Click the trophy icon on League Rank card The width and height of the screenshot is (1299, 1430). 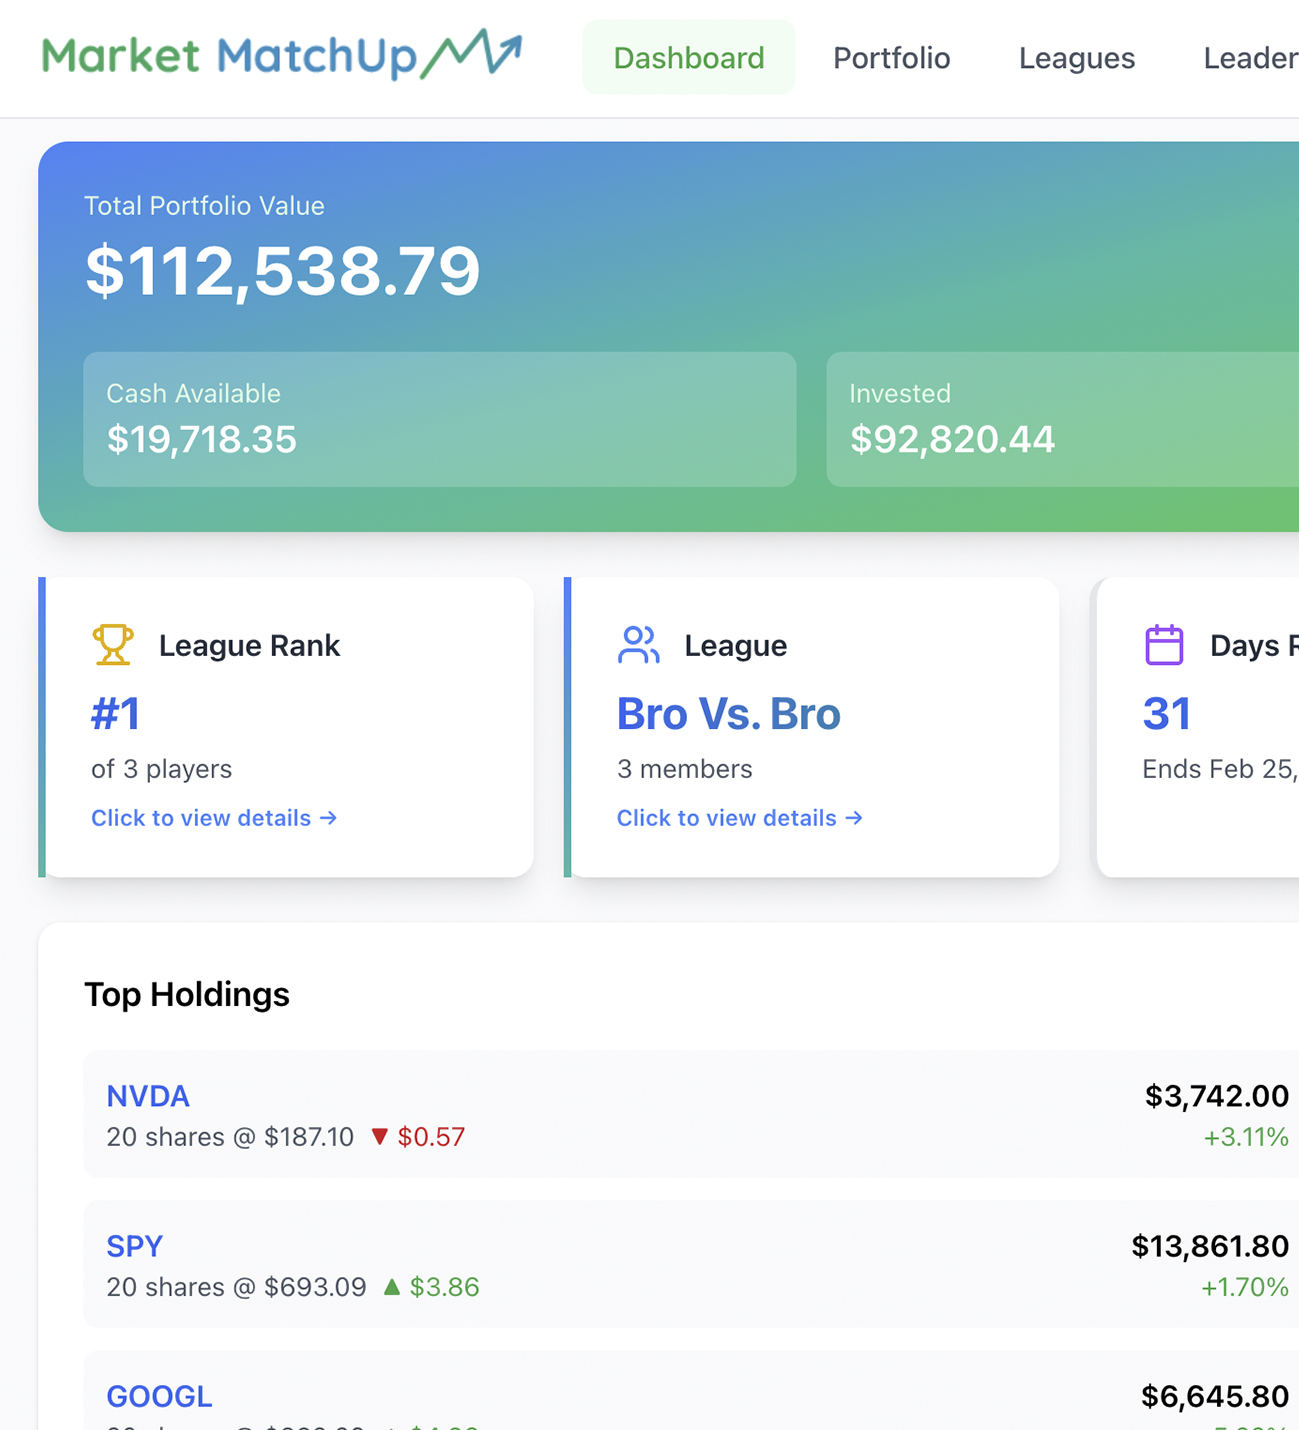[113, 645]
